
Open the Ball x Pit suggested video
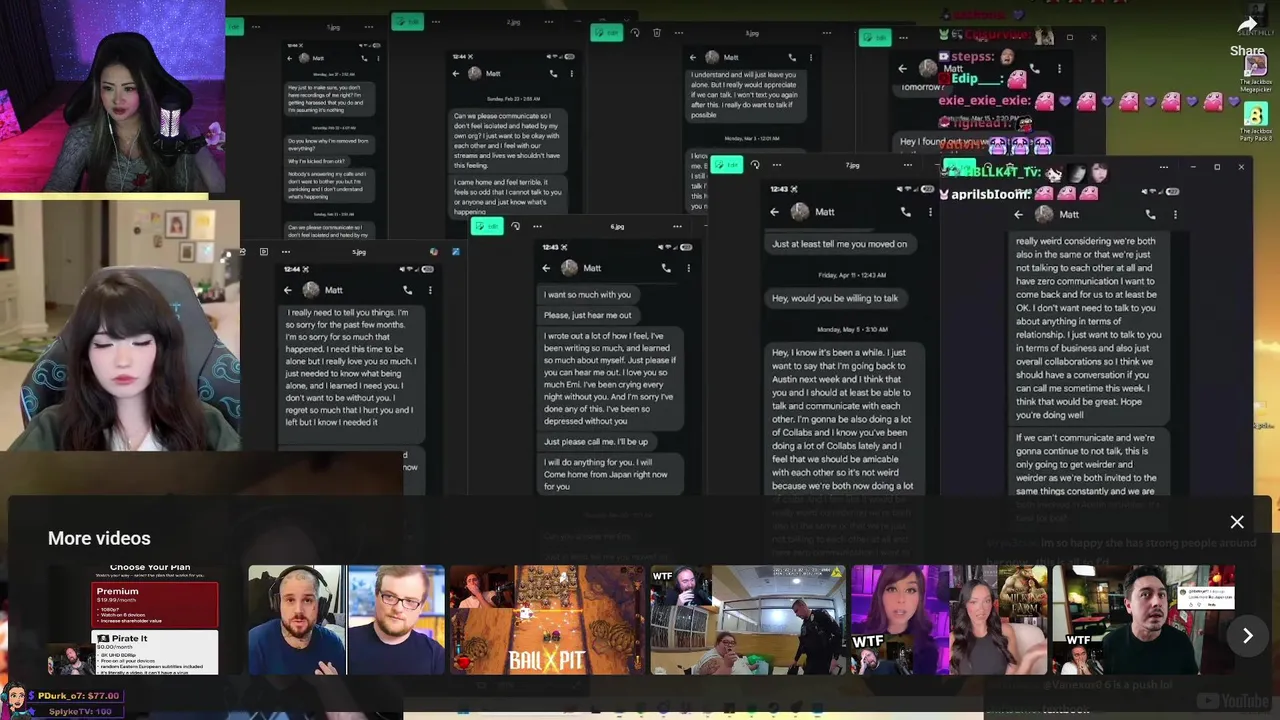[x=547, y=620]
